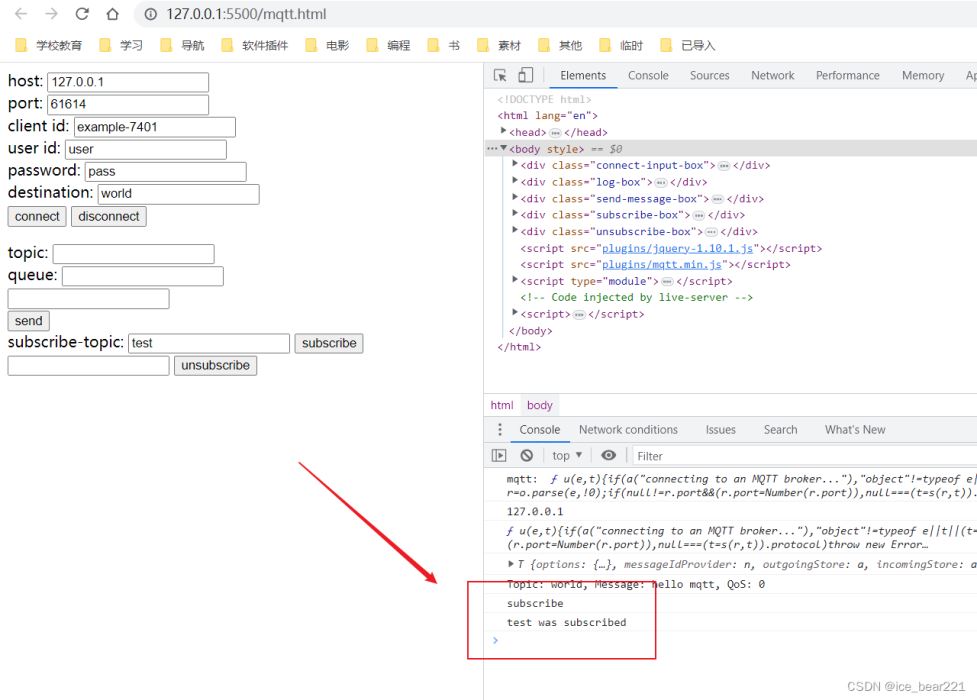
Task: Go to browser home icon
Action: [112, 14]
